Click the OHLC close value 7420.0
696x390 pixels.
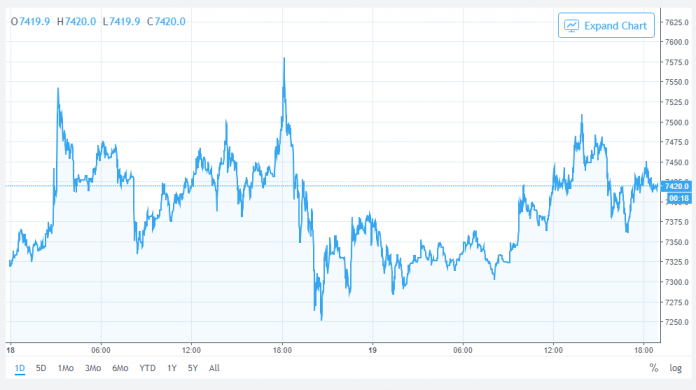tap(170, 21)
